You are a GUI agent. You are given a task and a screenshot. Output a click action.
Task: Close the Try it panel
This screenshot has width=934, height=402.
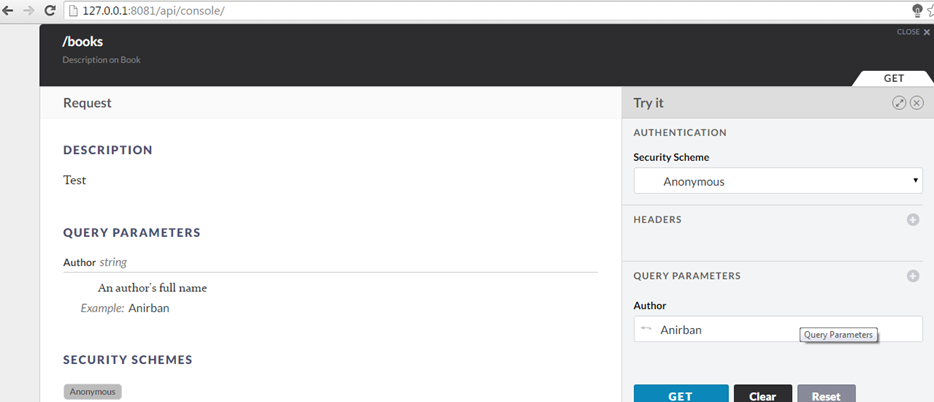[x=917, y=103]
